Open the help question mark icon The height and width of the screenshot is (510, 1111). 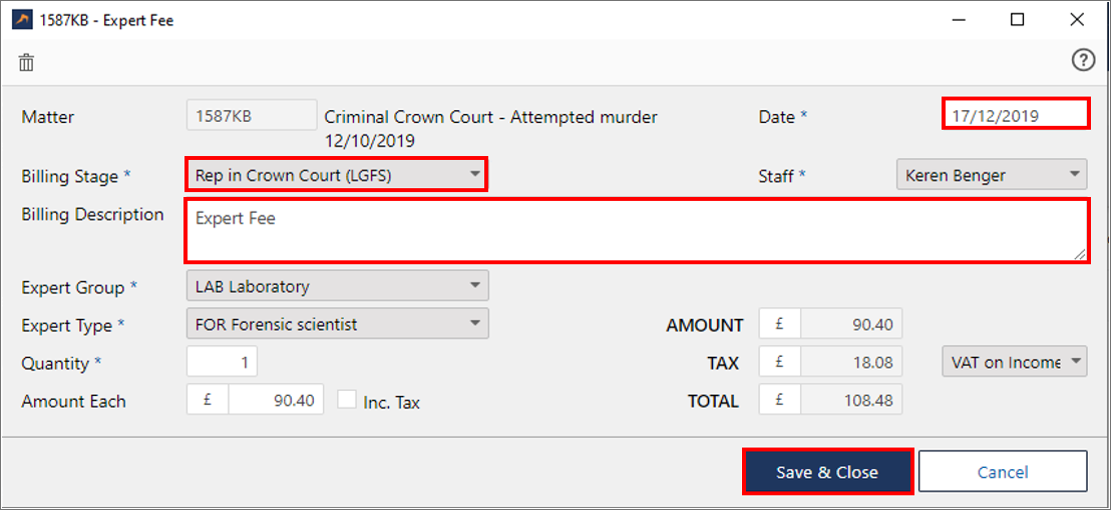(x=1083, y=61)
